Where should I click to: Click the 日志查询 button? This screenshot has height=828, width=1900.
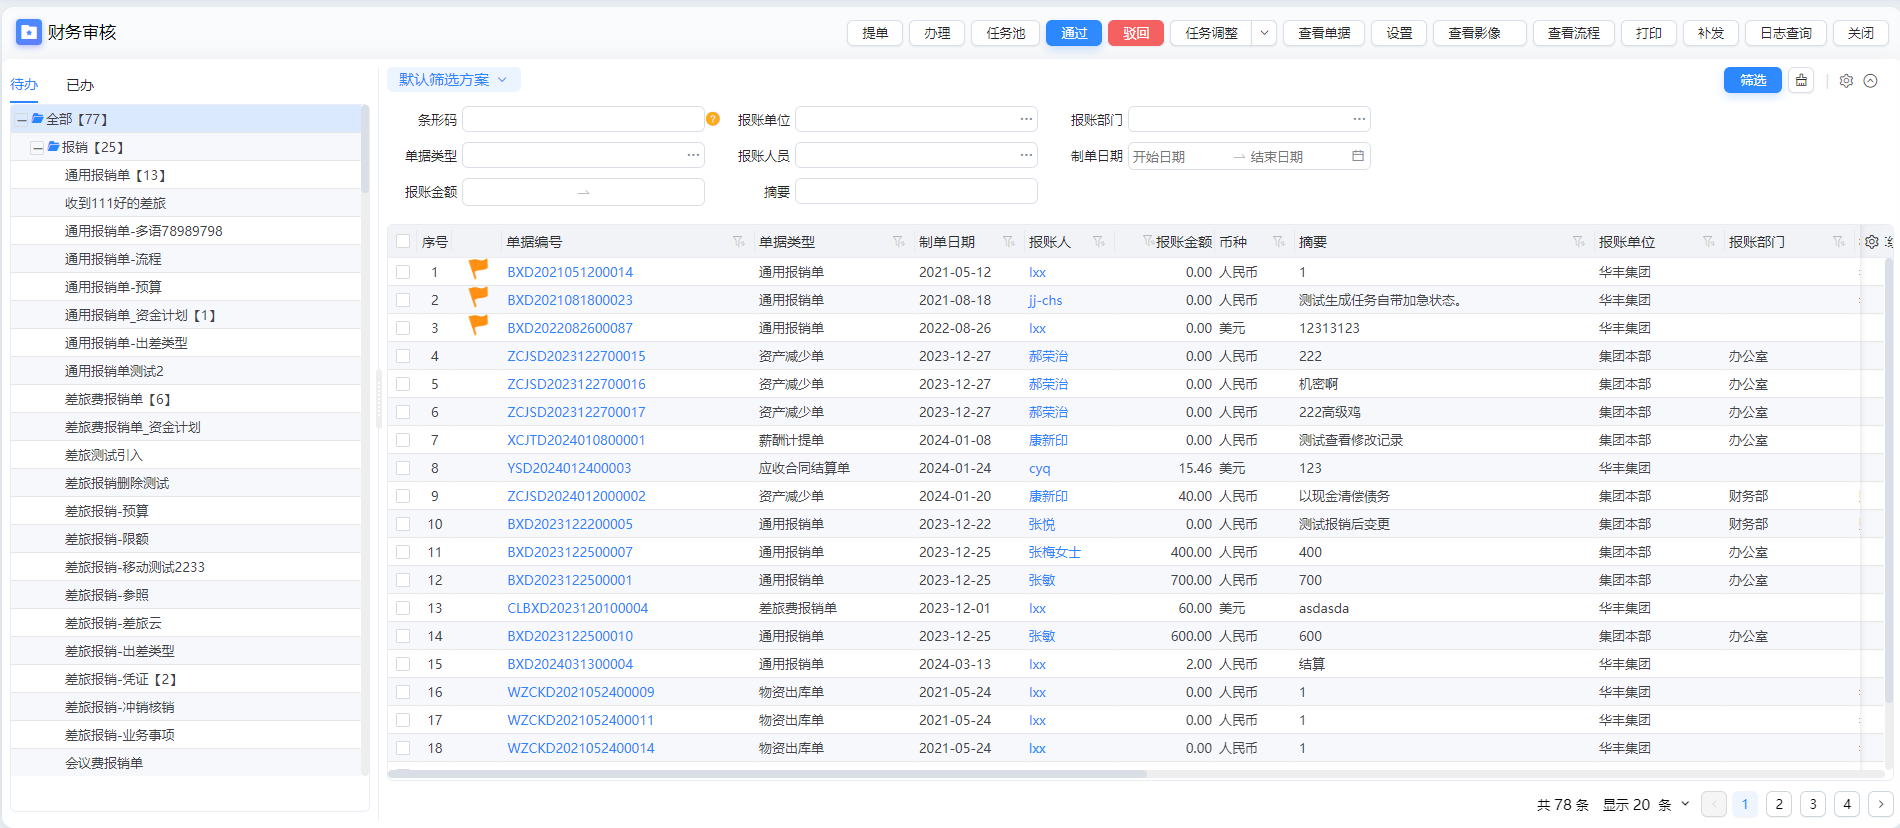[x=1786, y=33]
